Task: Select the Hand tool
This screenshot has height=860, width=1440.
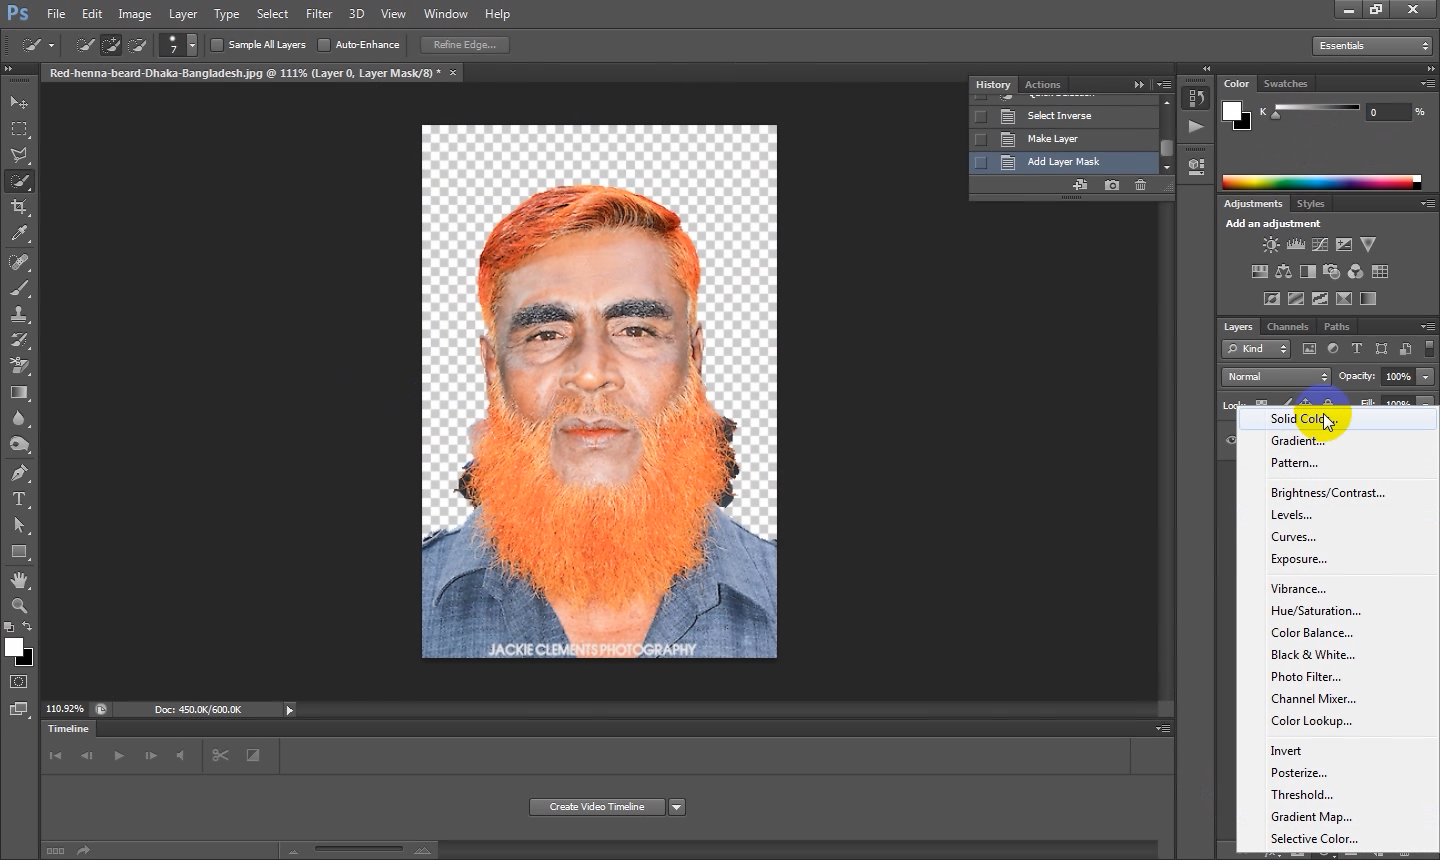Action: pos(19,580)
